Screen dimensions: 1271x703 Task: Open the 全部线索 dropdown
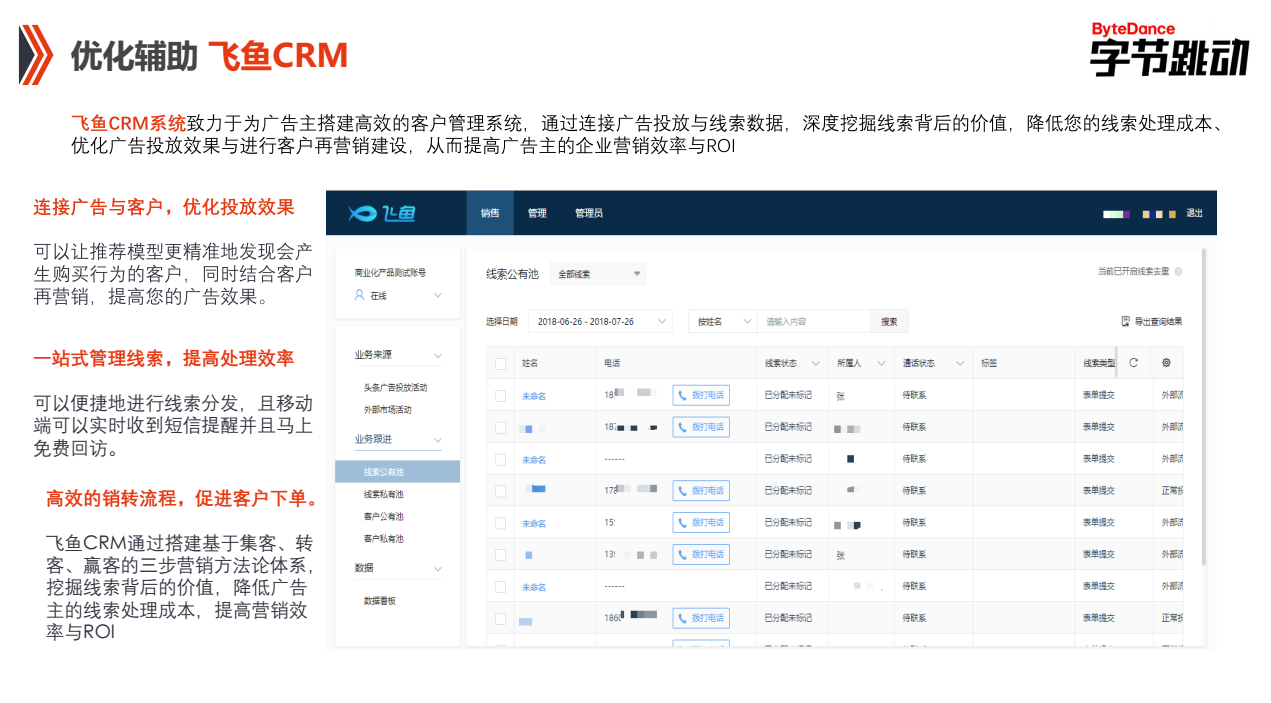(x=597, y=273)
